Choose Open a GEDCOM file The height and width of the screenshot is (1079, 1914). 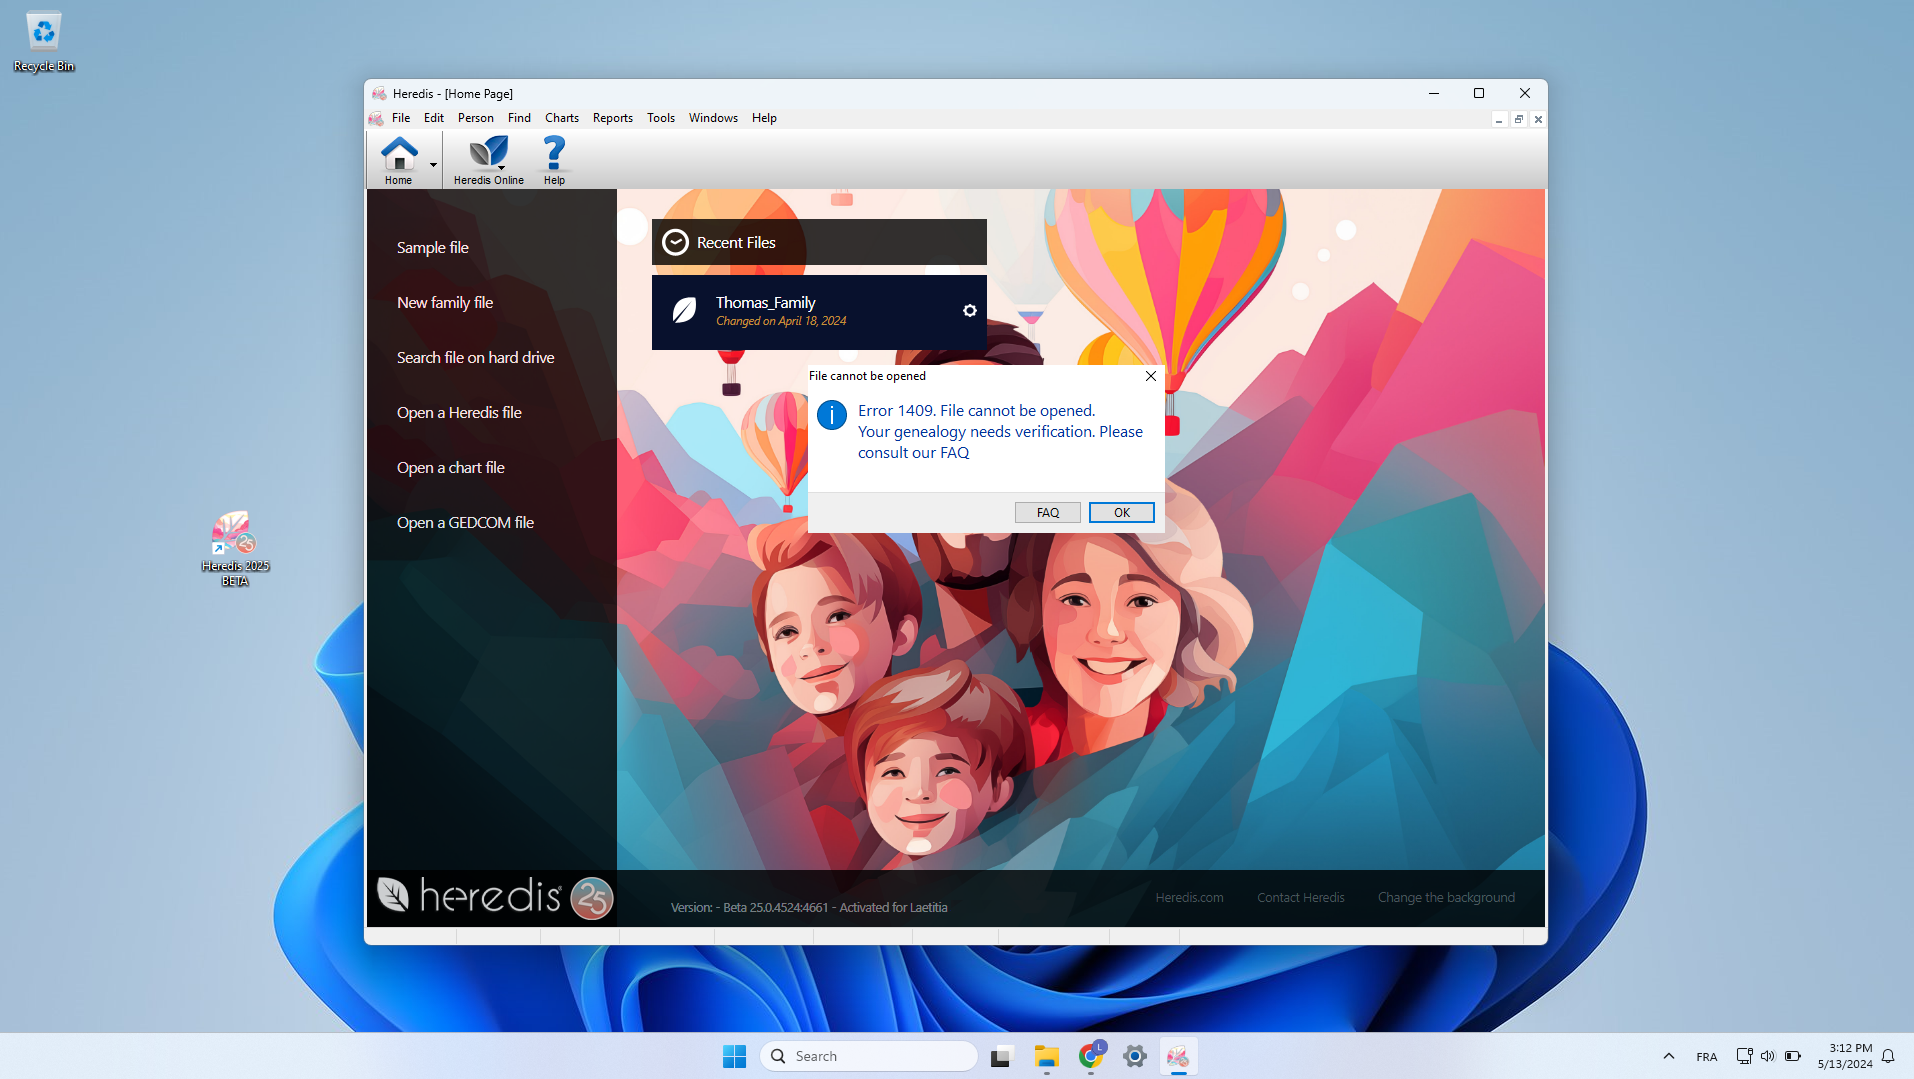coord(465,522)
